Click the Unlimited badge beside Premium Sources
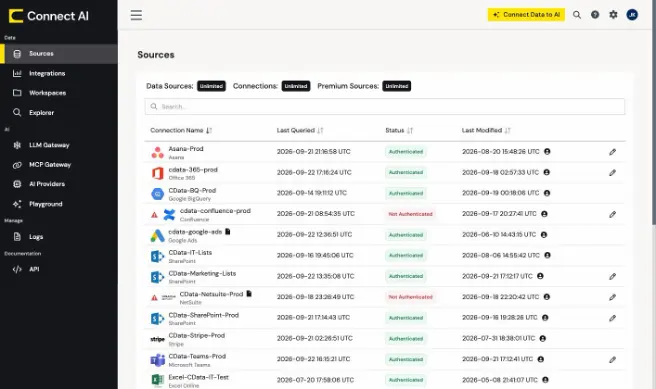The height and width of the screenshot is (389, 656). 396,86
